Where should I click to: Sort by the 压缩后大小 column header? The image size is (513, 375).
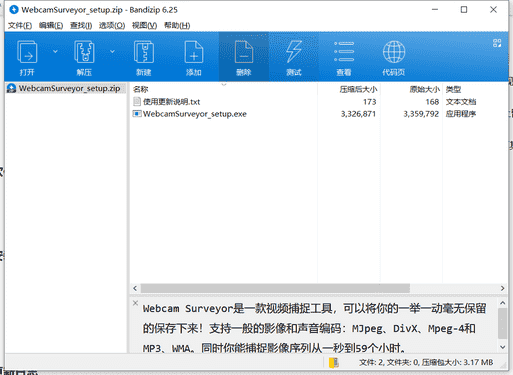pos(358,89)
